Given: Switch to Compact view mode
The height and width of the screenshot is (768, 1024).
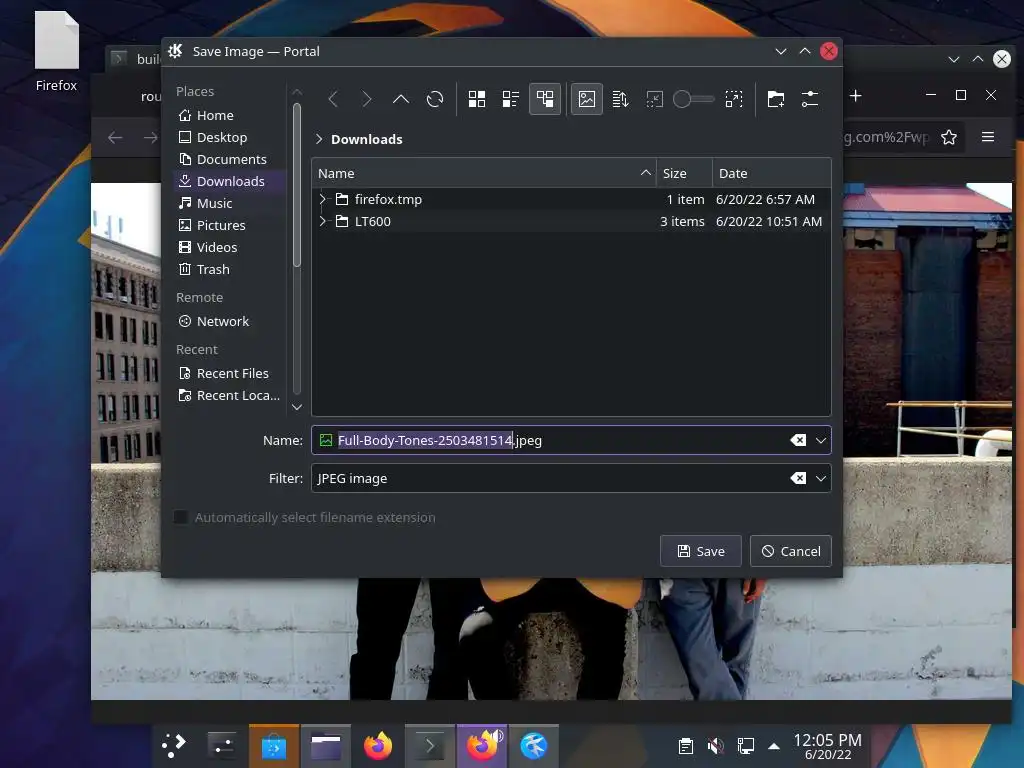Looking at the screenshot, I should (511, 99).
